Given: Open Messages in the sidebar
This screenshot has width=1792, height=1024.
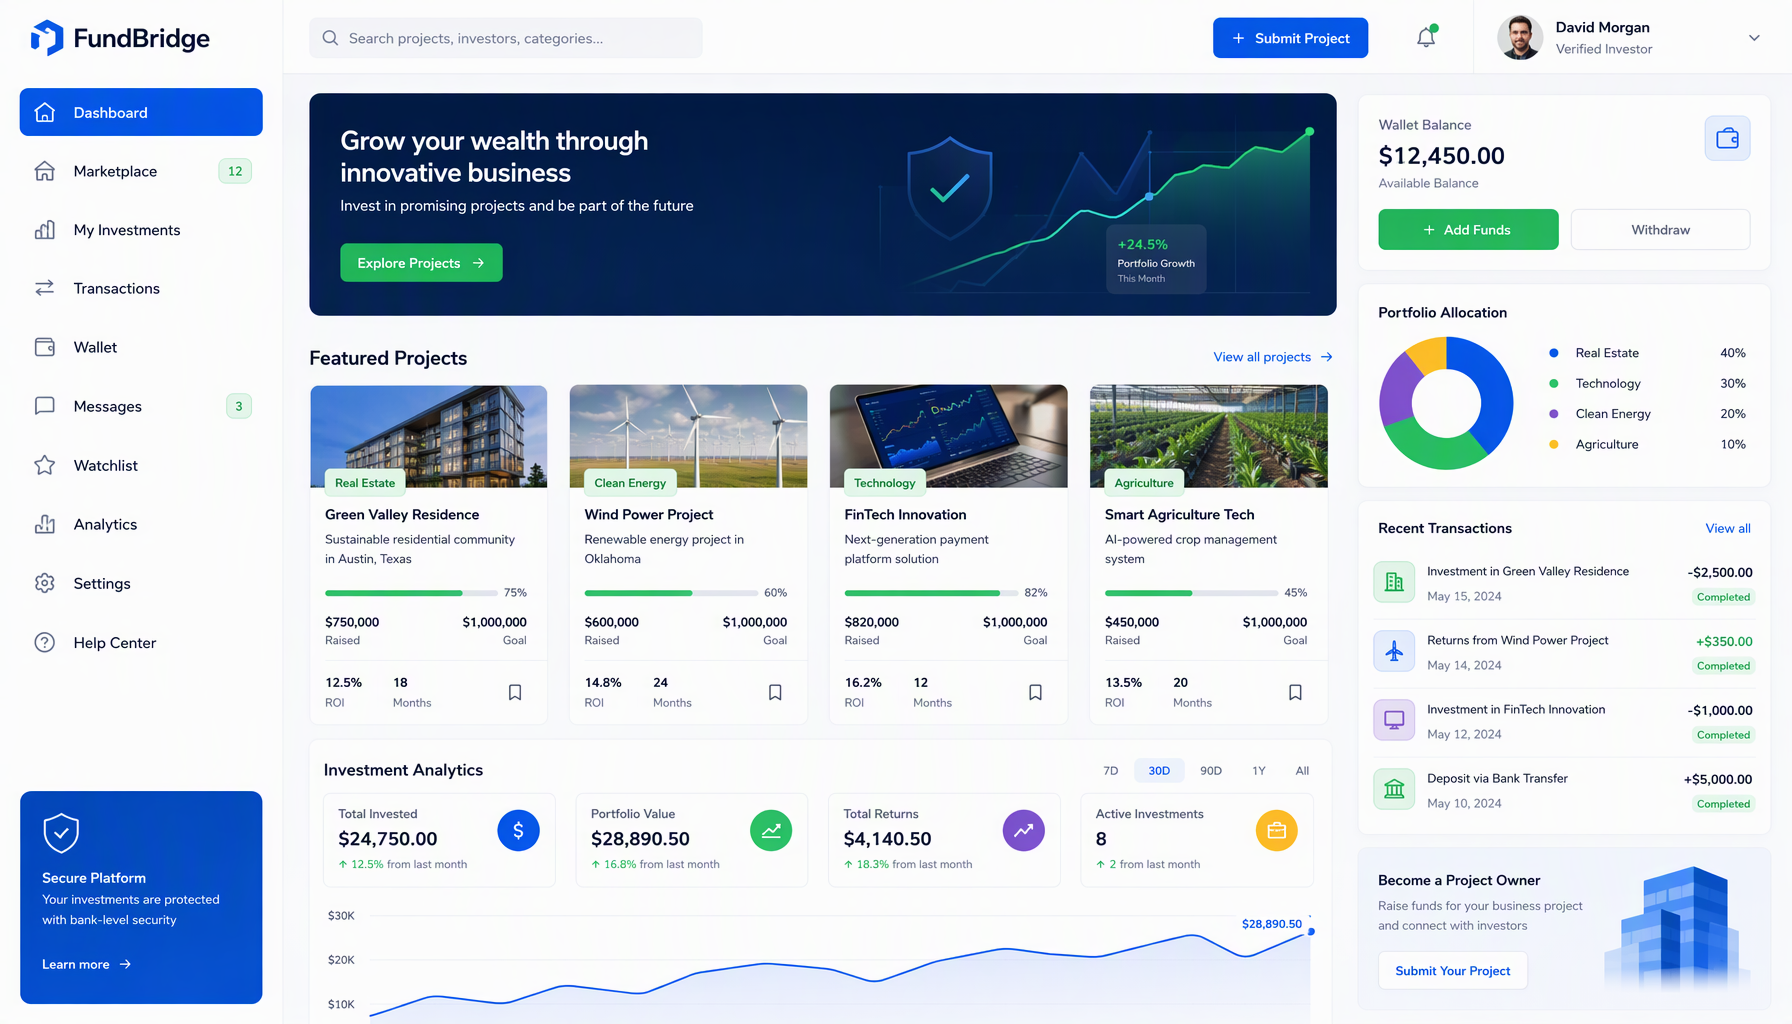Looking at the screenshot, I should pos(141,406).
